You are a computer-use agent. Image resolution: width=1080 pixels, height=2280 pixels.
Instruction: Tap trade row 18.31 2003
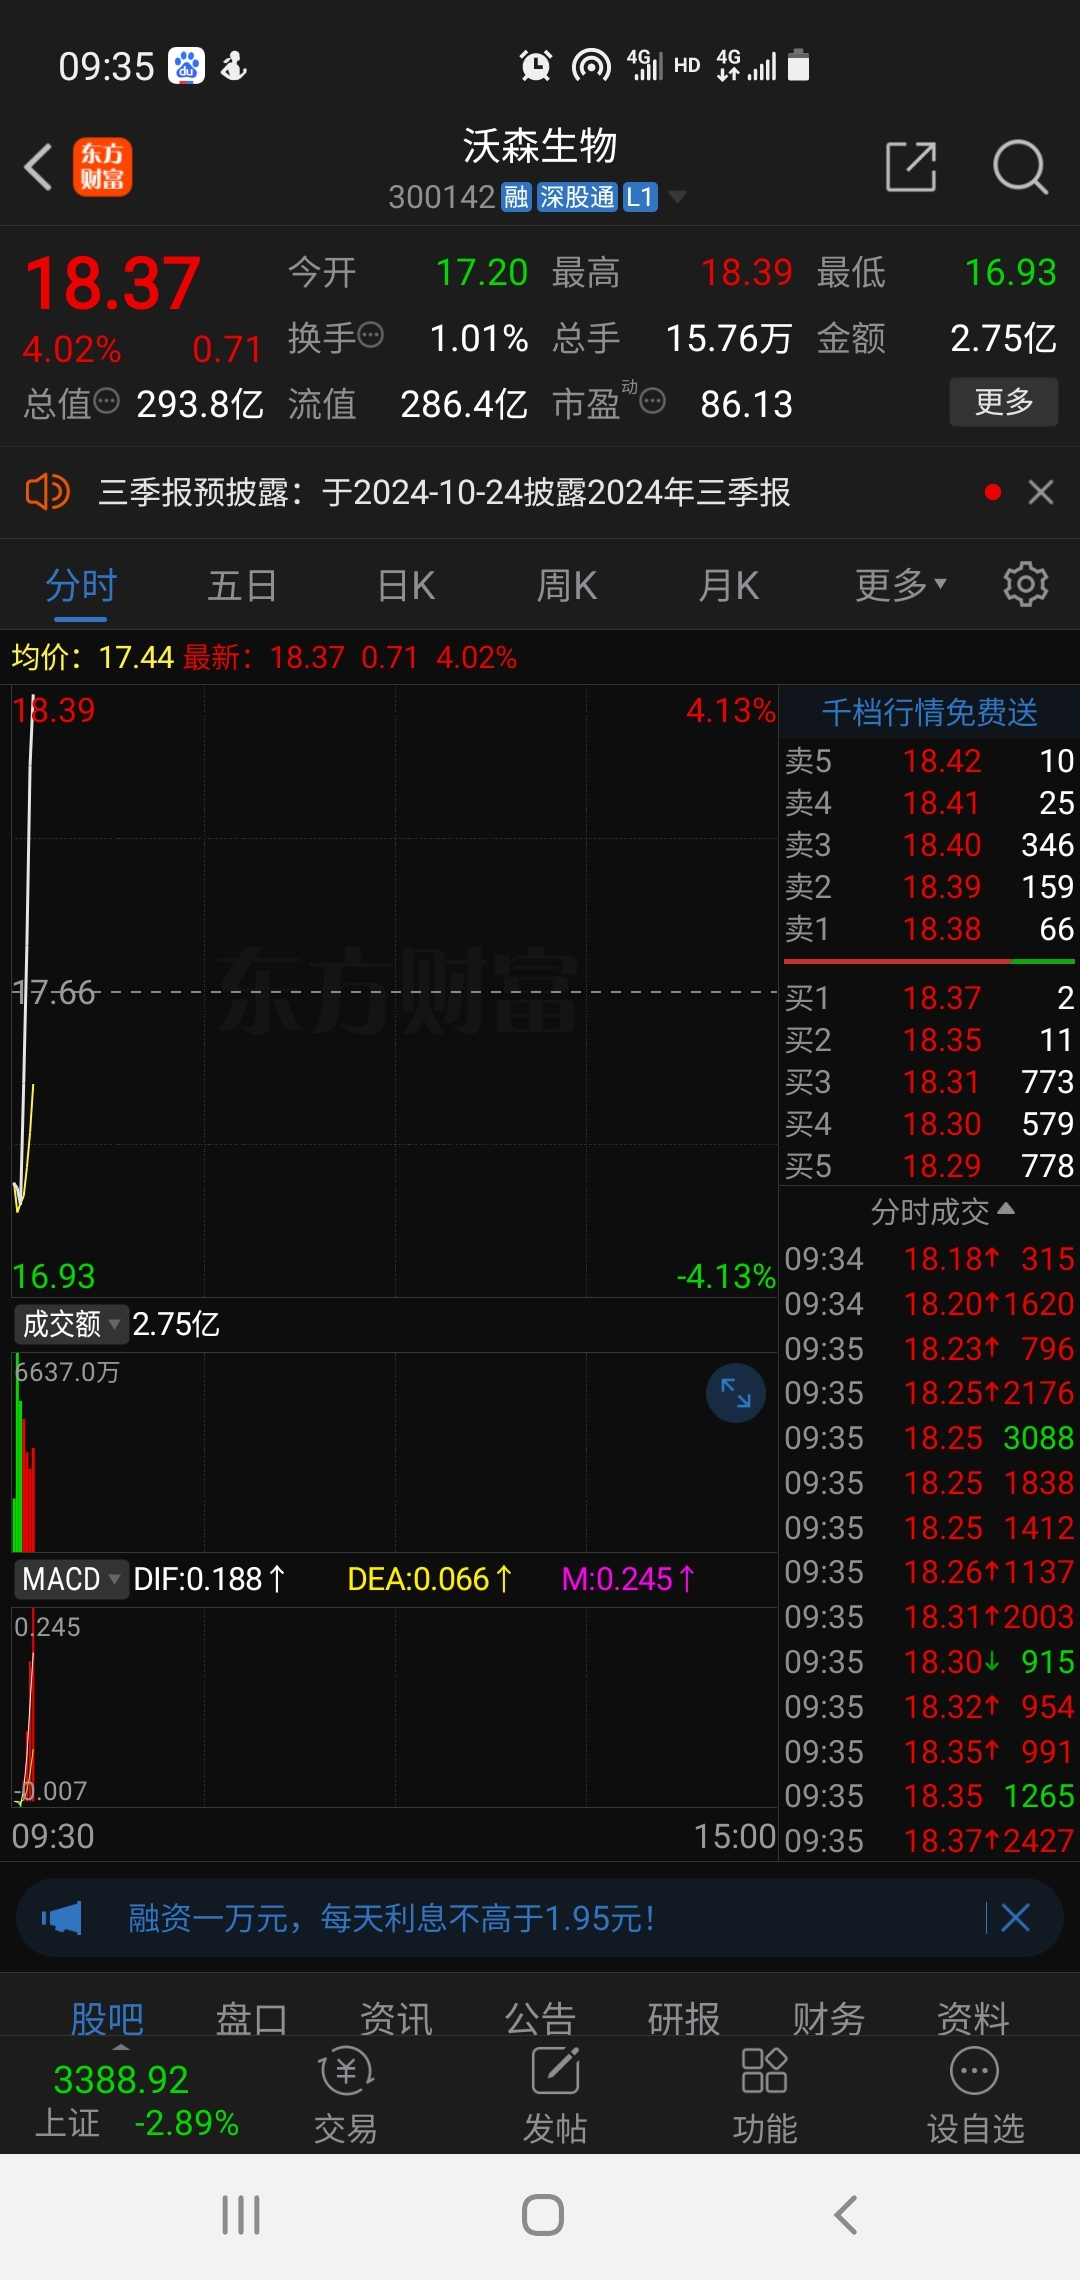[x=929, y=1617]
